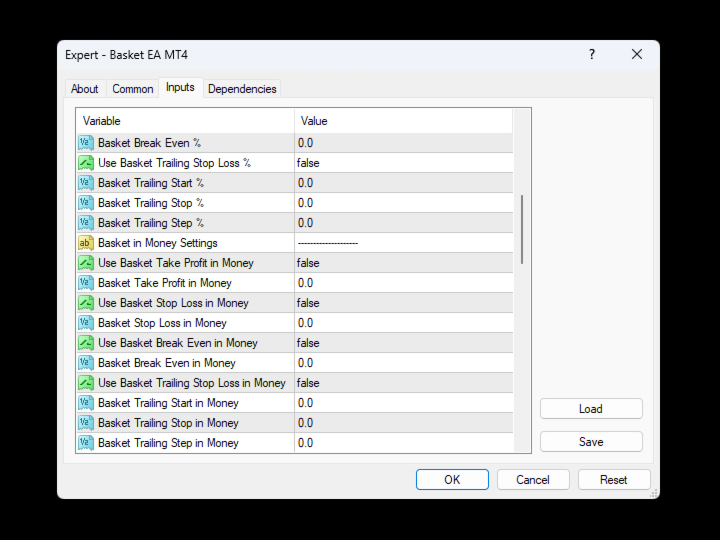Switch to the About tab
This screenshot has height=540, width=720.
[x=84, y=89]
